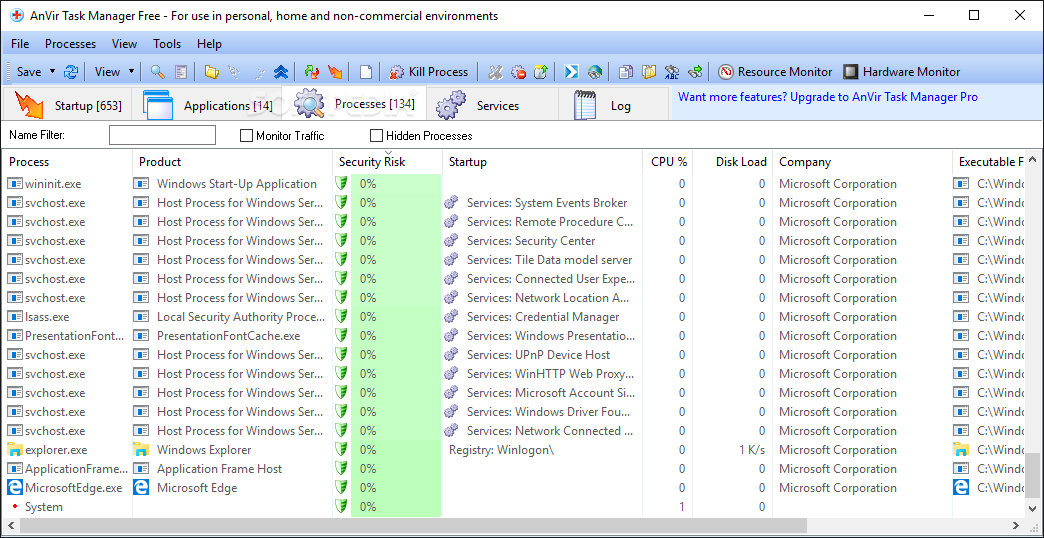Click the Save toolbar button

28,72
